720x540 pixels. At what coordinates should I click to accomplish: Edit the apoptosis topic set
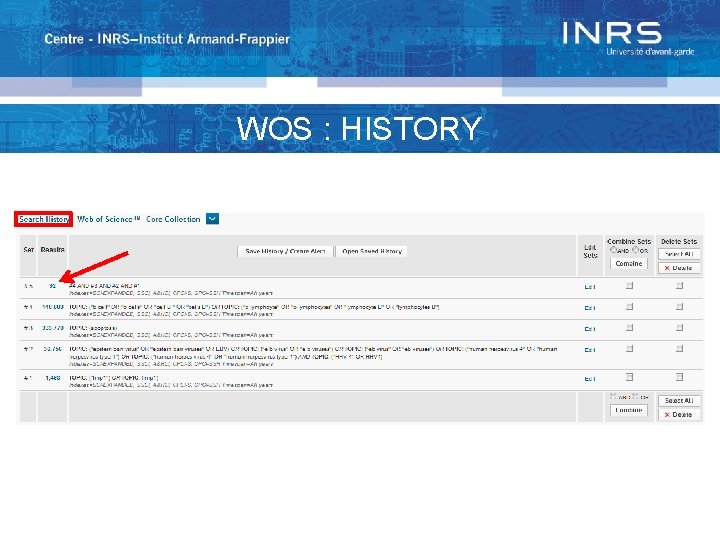590,329
